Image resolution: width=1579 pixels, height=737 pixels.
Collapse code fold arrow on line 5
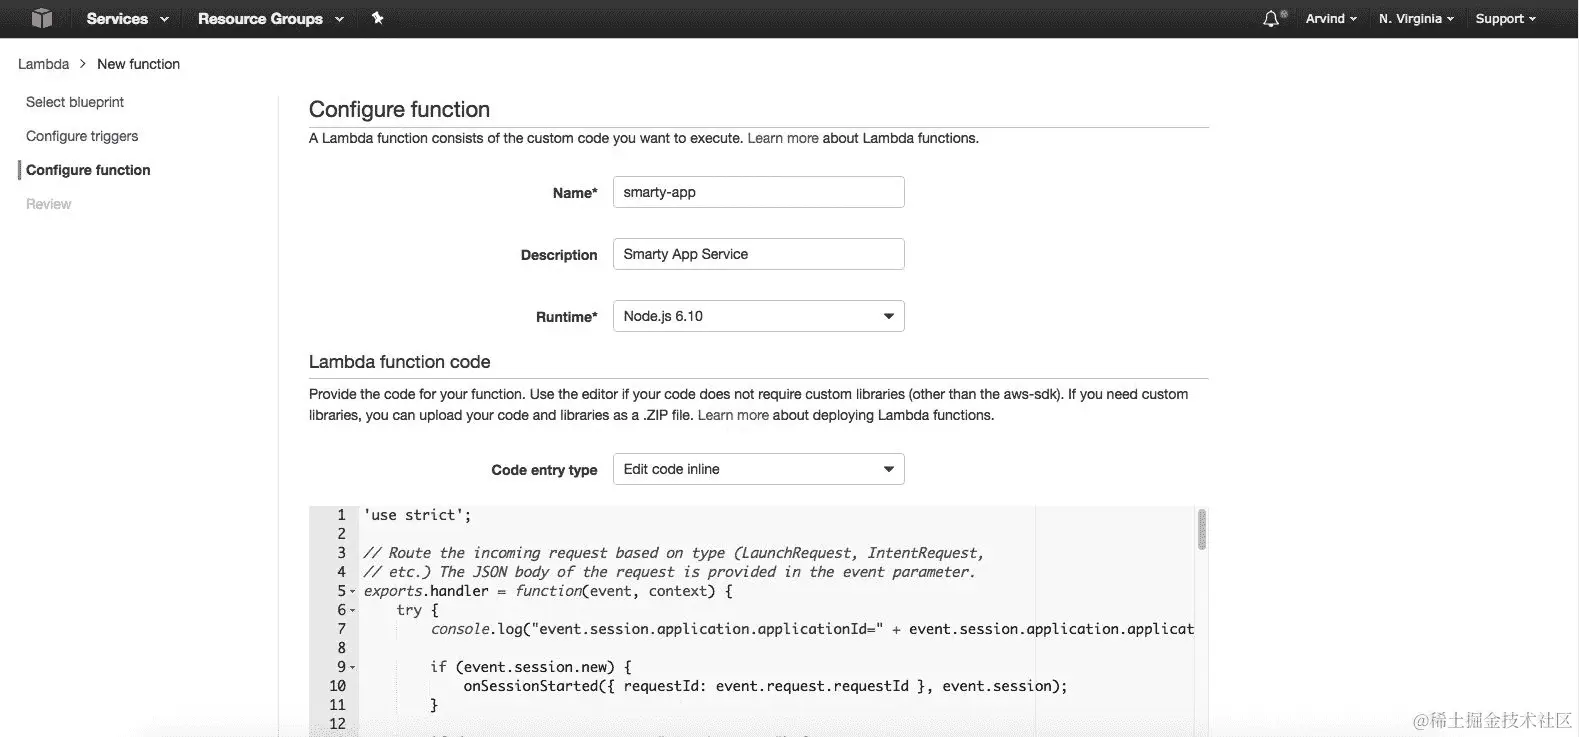[x=352, y=592]
